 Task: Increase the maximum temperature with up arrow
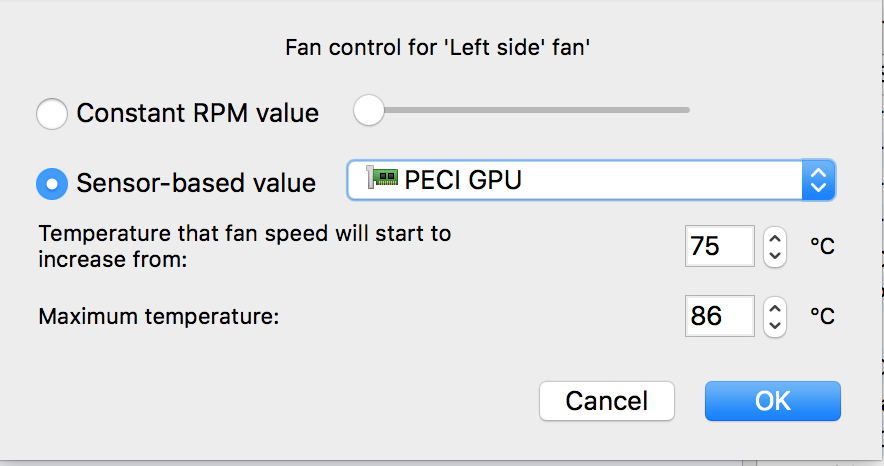point(775,308)
